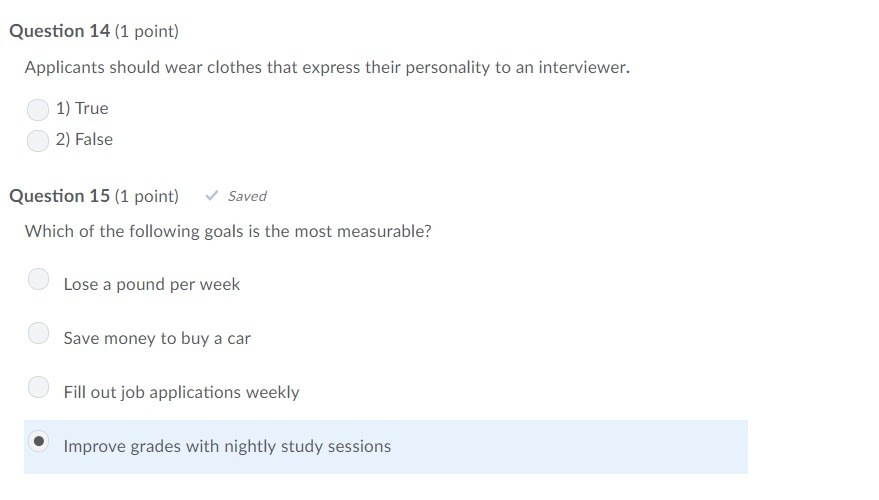Click the selected 'Improve grades' radio button
Screen dimensions: 879x500
[x=38, y=441]
